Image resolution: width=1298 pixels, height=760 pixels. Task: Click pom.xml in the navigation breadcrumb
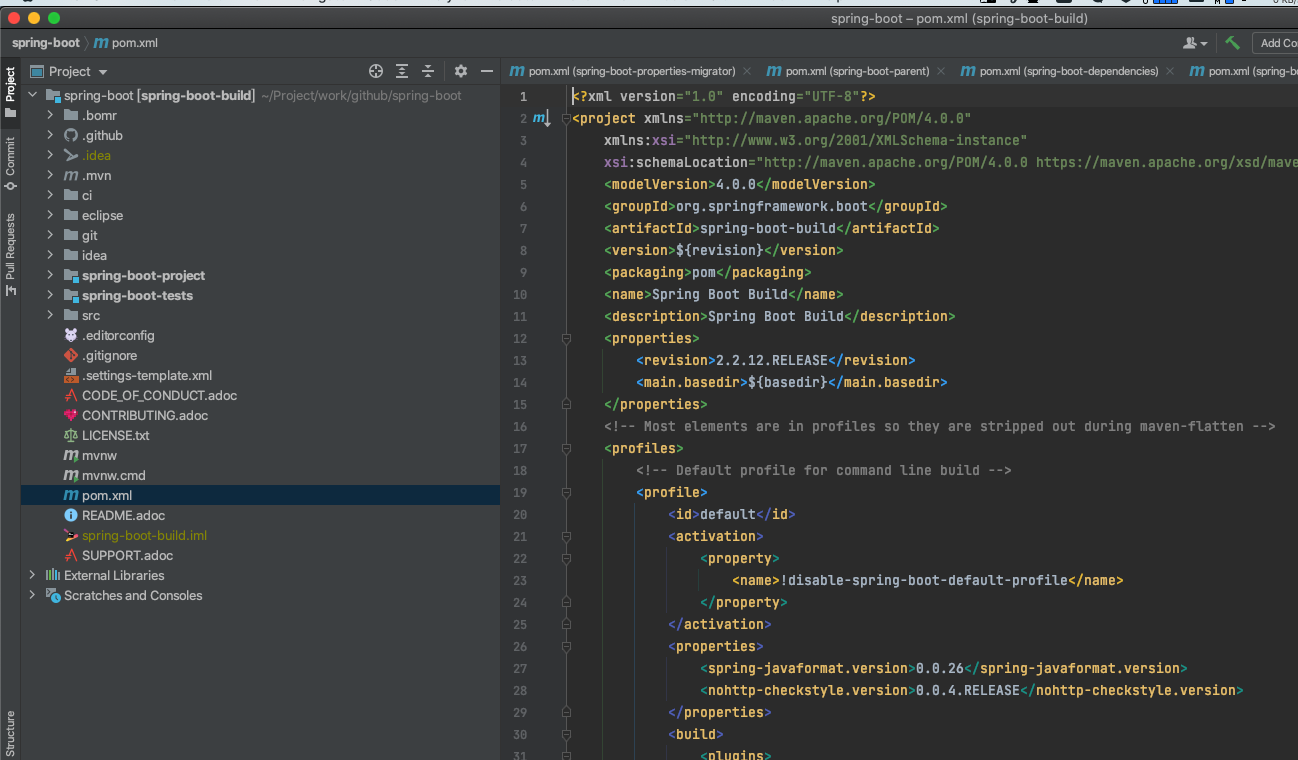click(x=126, y=43)
